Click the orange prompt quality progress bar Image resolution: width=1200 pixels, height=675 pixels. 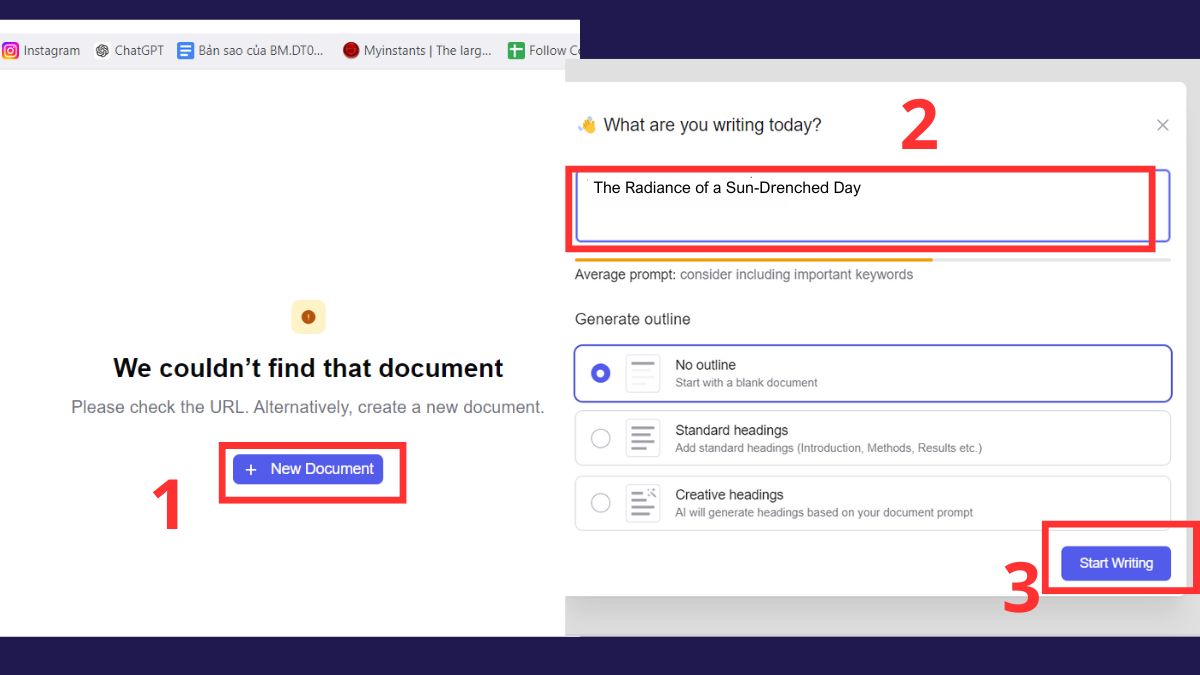[x=752, y=260]
